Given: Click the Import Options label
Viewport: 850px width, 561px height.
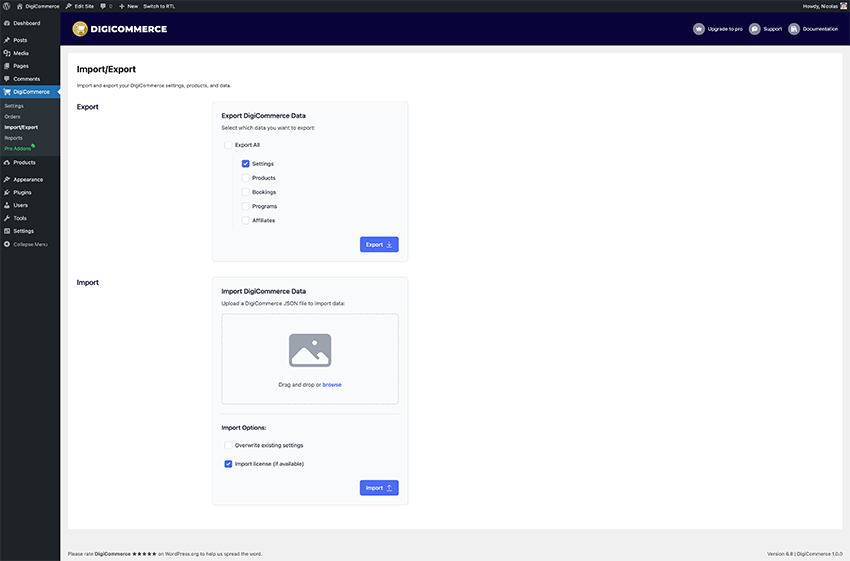Looking at the screenshot, I should point(244,428).
